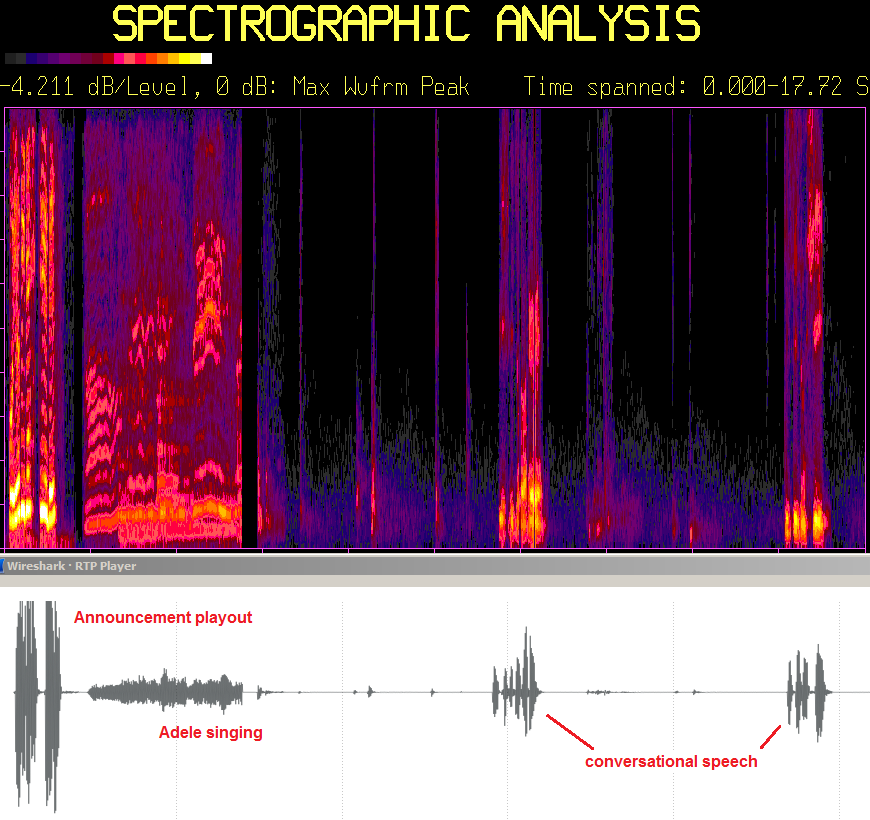Click the bright announcement band at spectrogram start
Viewport: 870px width, 820px height.
click(x=32, y=327)
